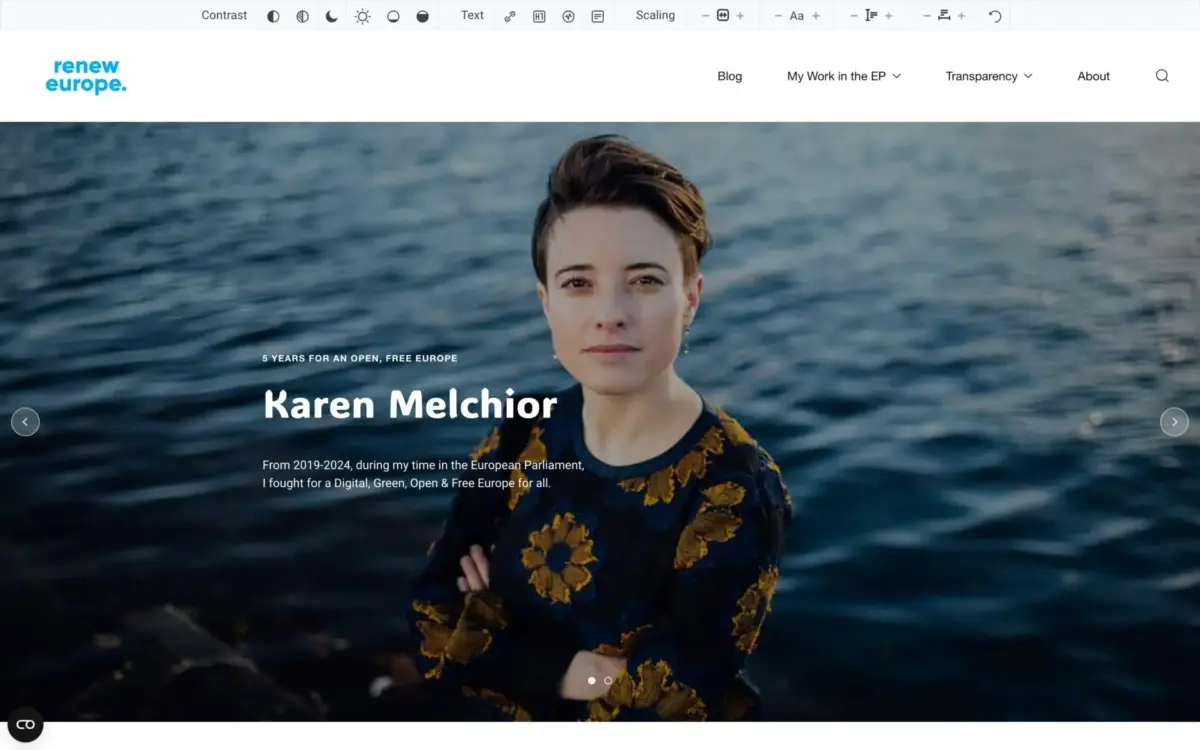The height and width of the screenshot is (750, 1200).
Task: Expand the Transparency dropdown menu
Action: pos(988,76)
